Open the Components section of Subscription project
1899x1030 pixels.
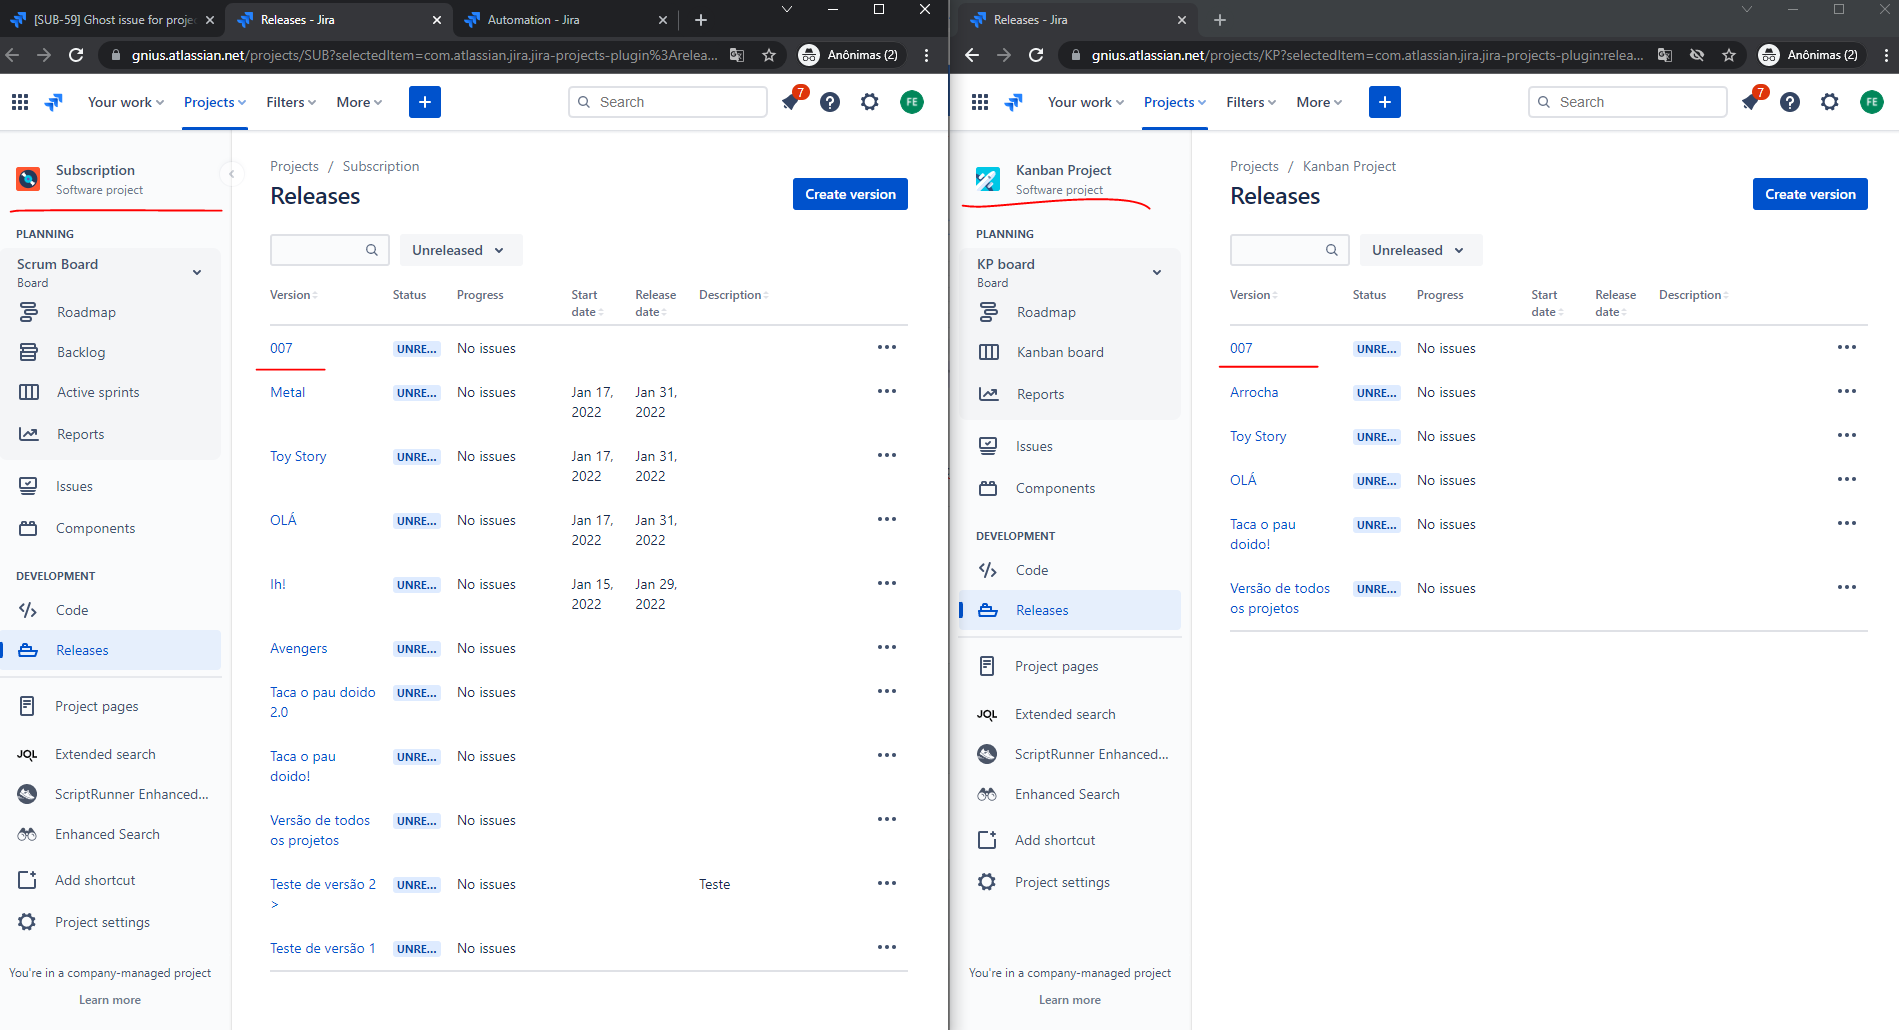click(x=95, y=527)
